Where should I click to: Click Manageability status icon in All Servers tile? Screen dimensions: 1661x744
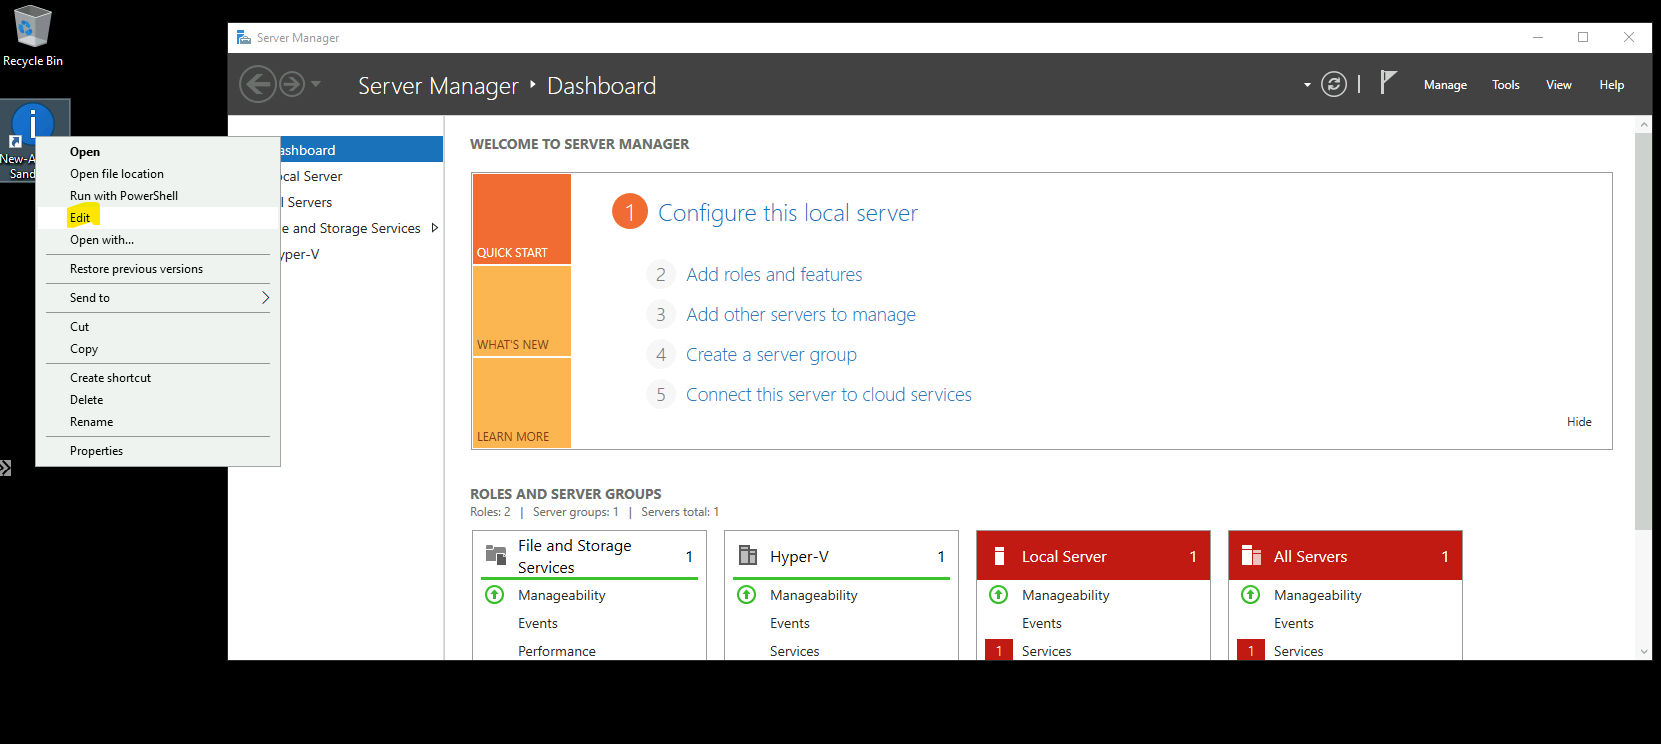(x=1251, y=595)
